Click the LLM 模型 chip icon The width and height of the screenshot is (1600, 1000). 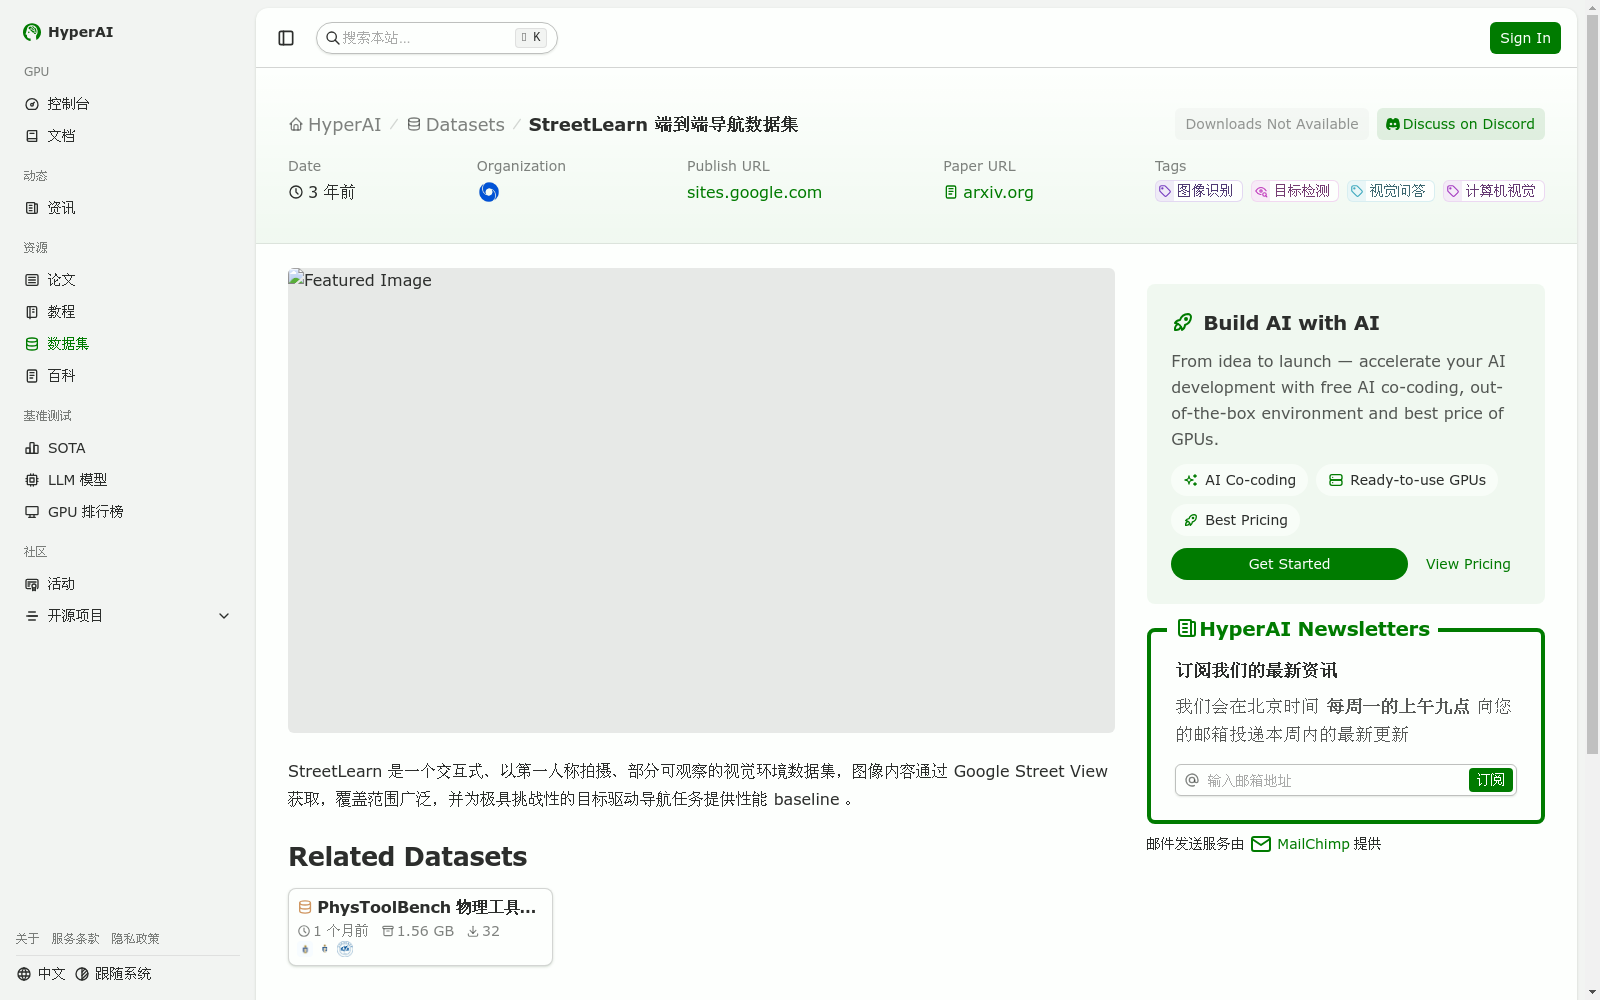pyautogui.click(x=32, y=480)
